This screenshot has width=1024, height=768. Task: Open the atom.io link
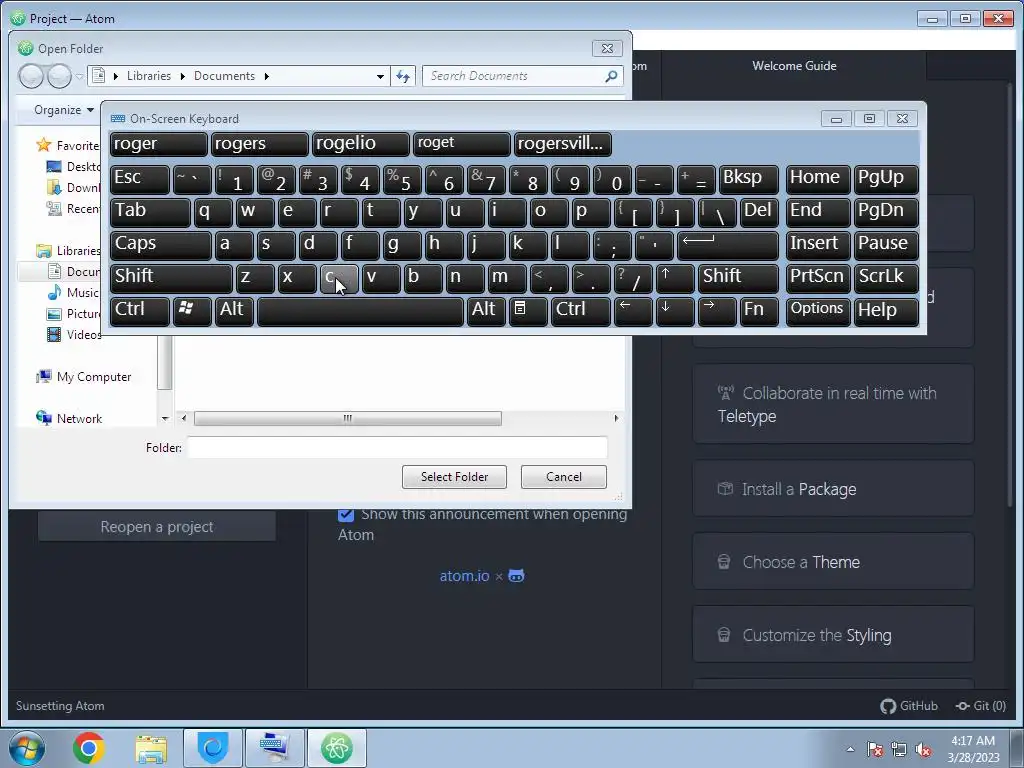[x=464, y=576]
